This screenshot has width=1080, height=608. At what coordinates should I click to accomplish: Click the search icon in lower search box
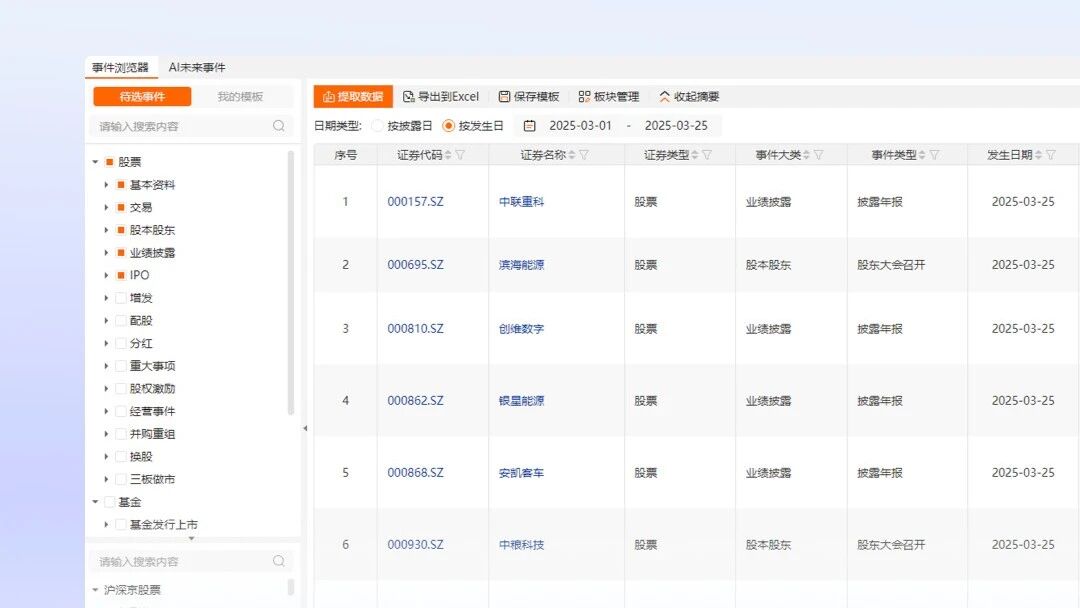[279, 561]
